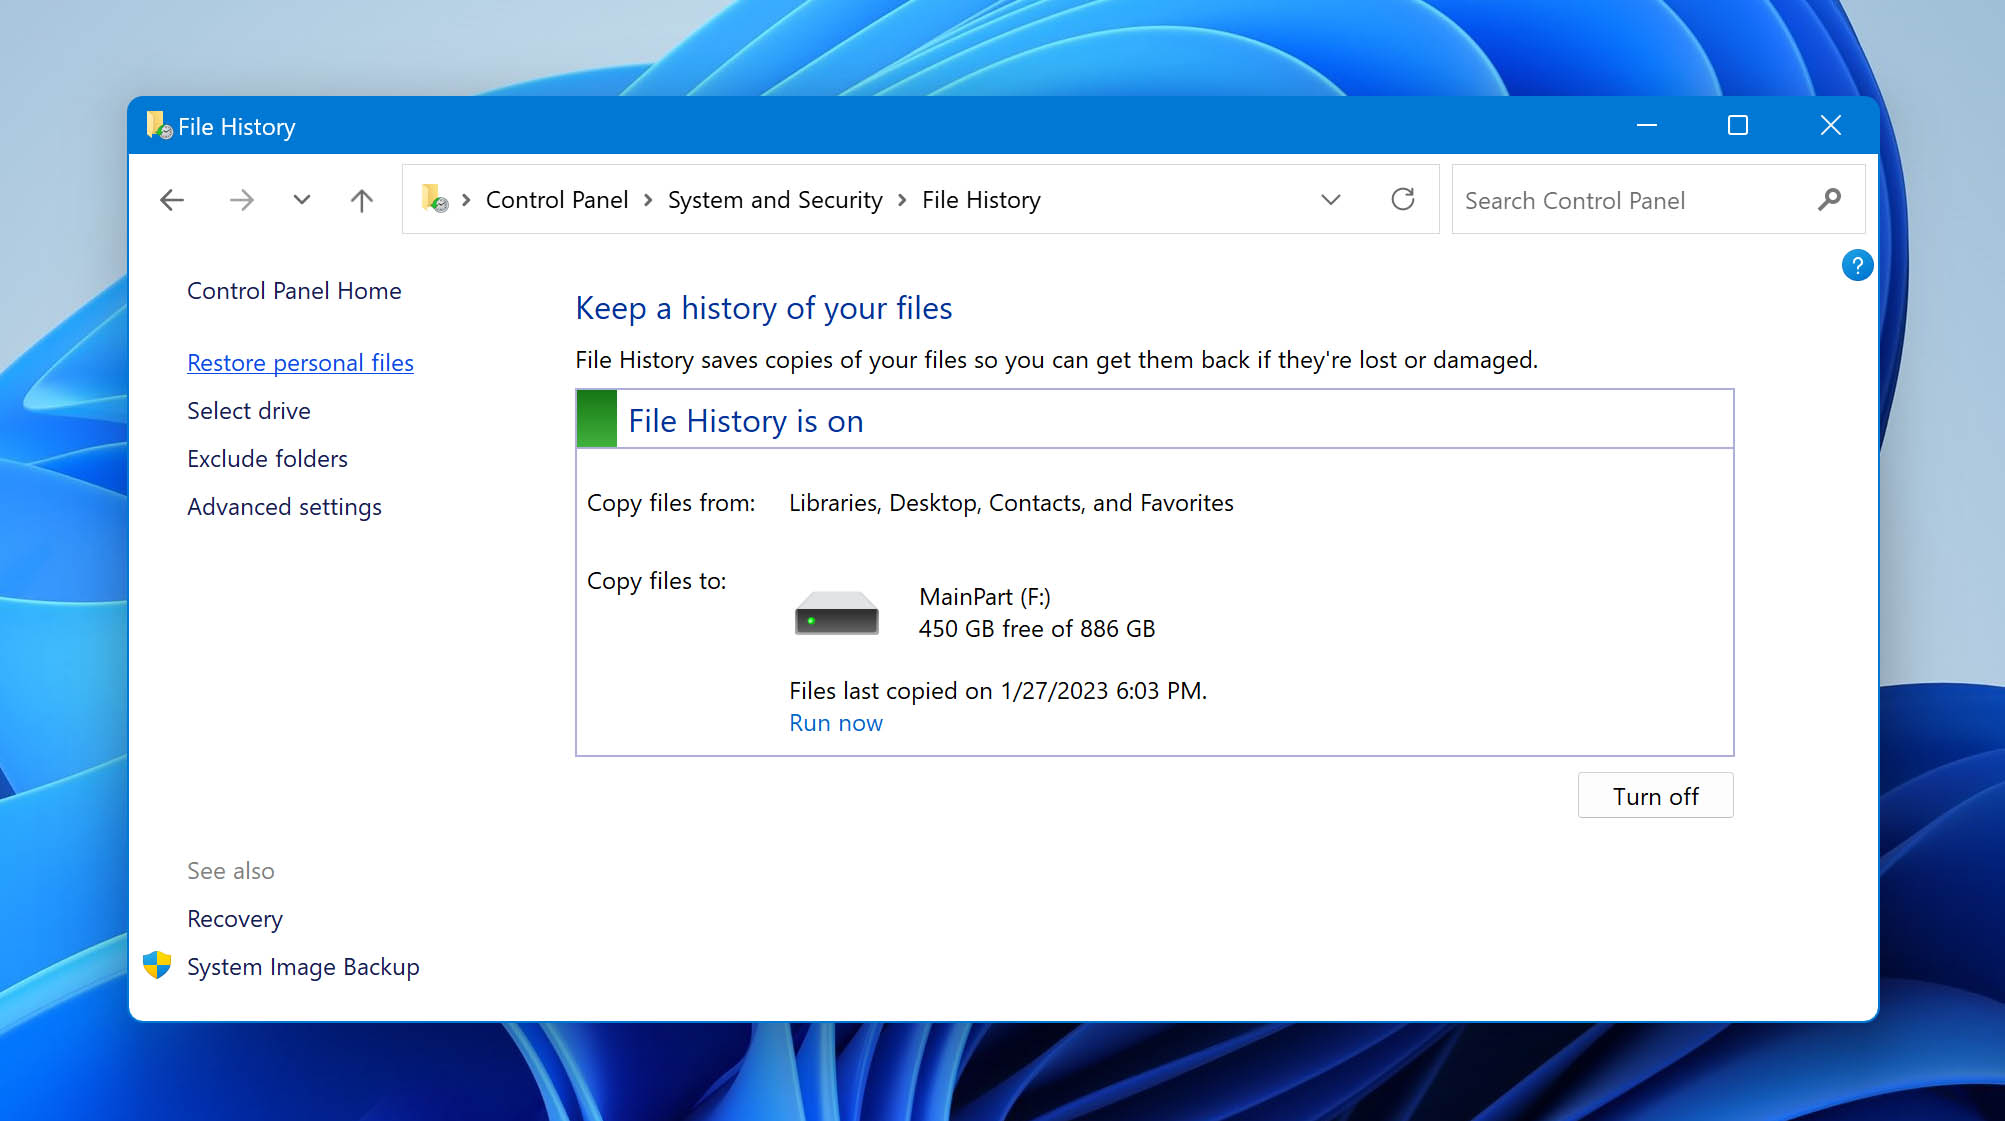Expand the search Control Panel field
2005x1121 pixels.
pyautogui.click(x=1646, y=198)
